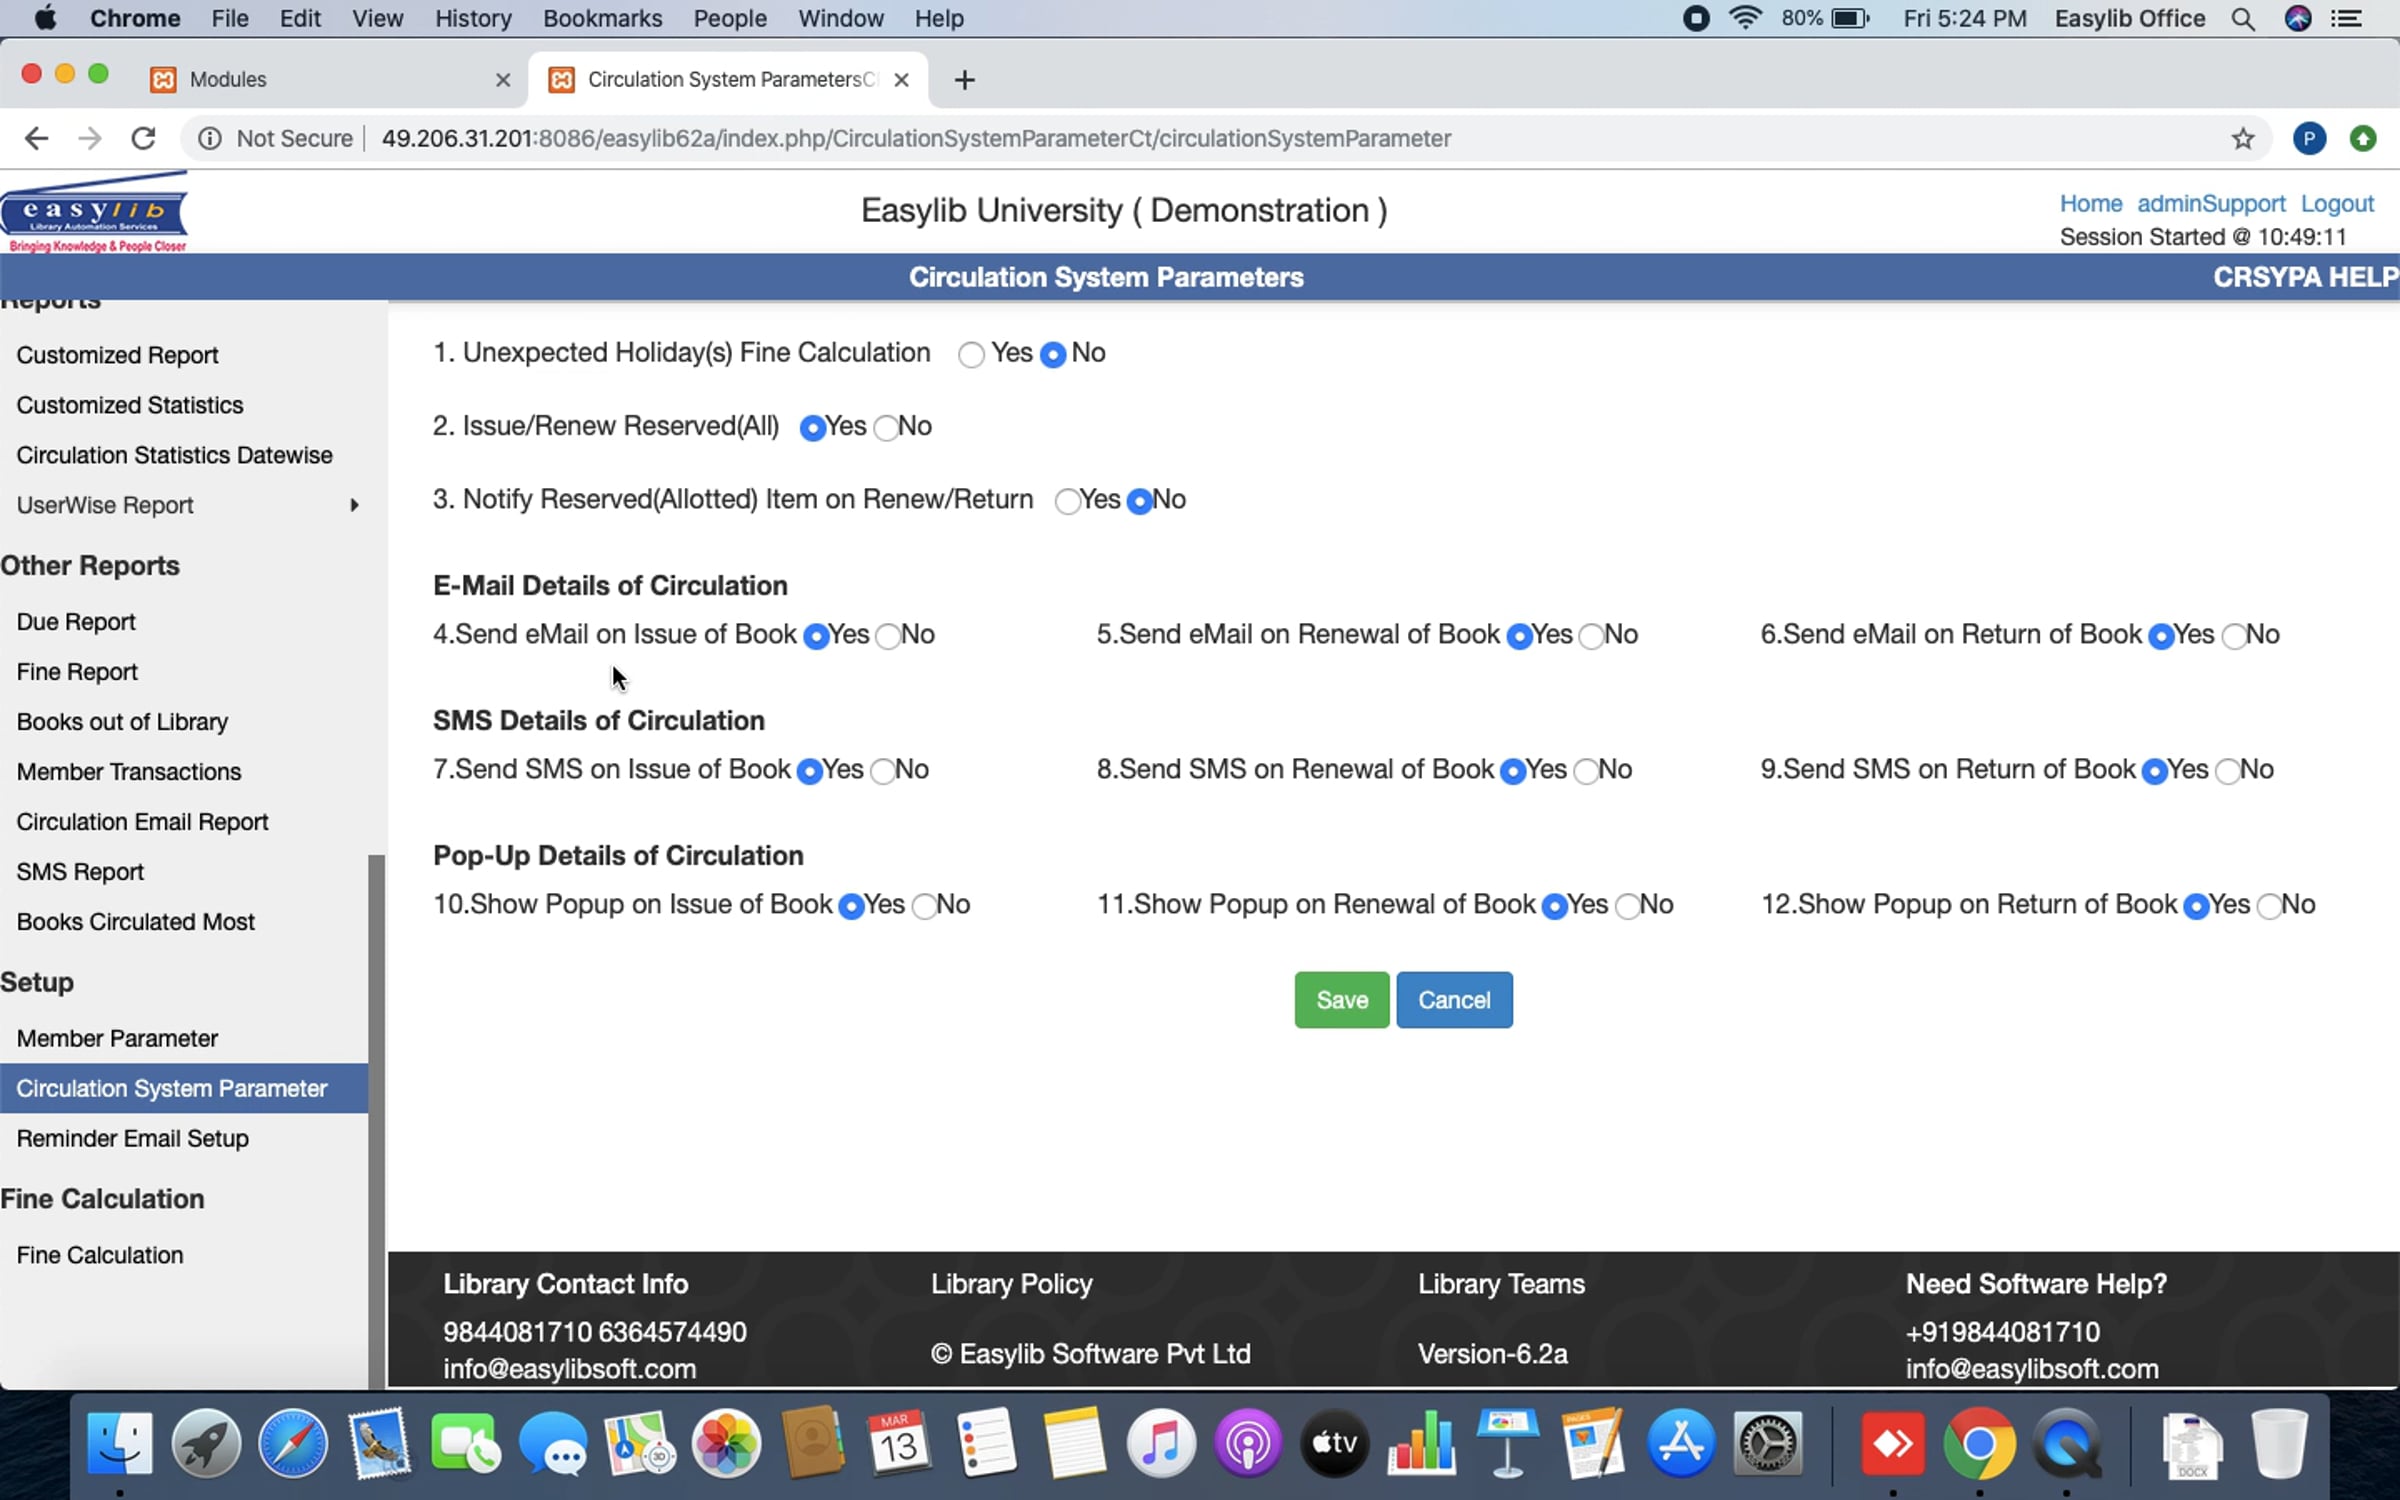The height and width of the screenshot is (1500, 2400).
Task: Open Maps from the dock
Action: point(640,1443)
